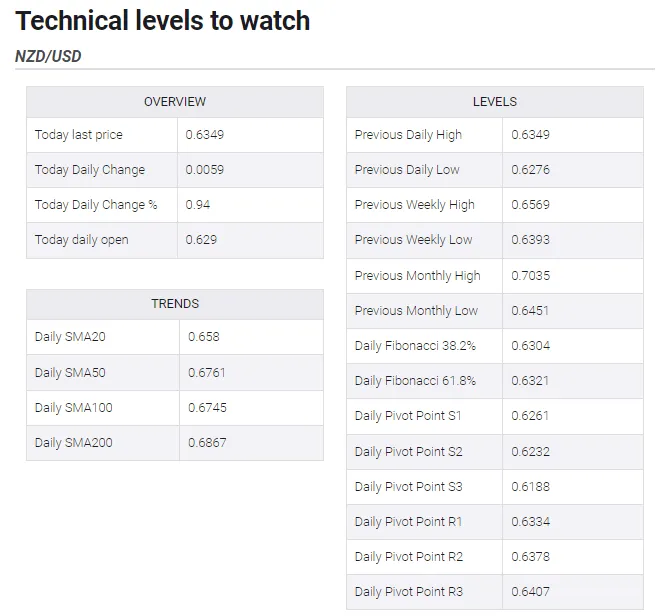Select the Previous Monthly High value 0.7035

pos(531,276)
